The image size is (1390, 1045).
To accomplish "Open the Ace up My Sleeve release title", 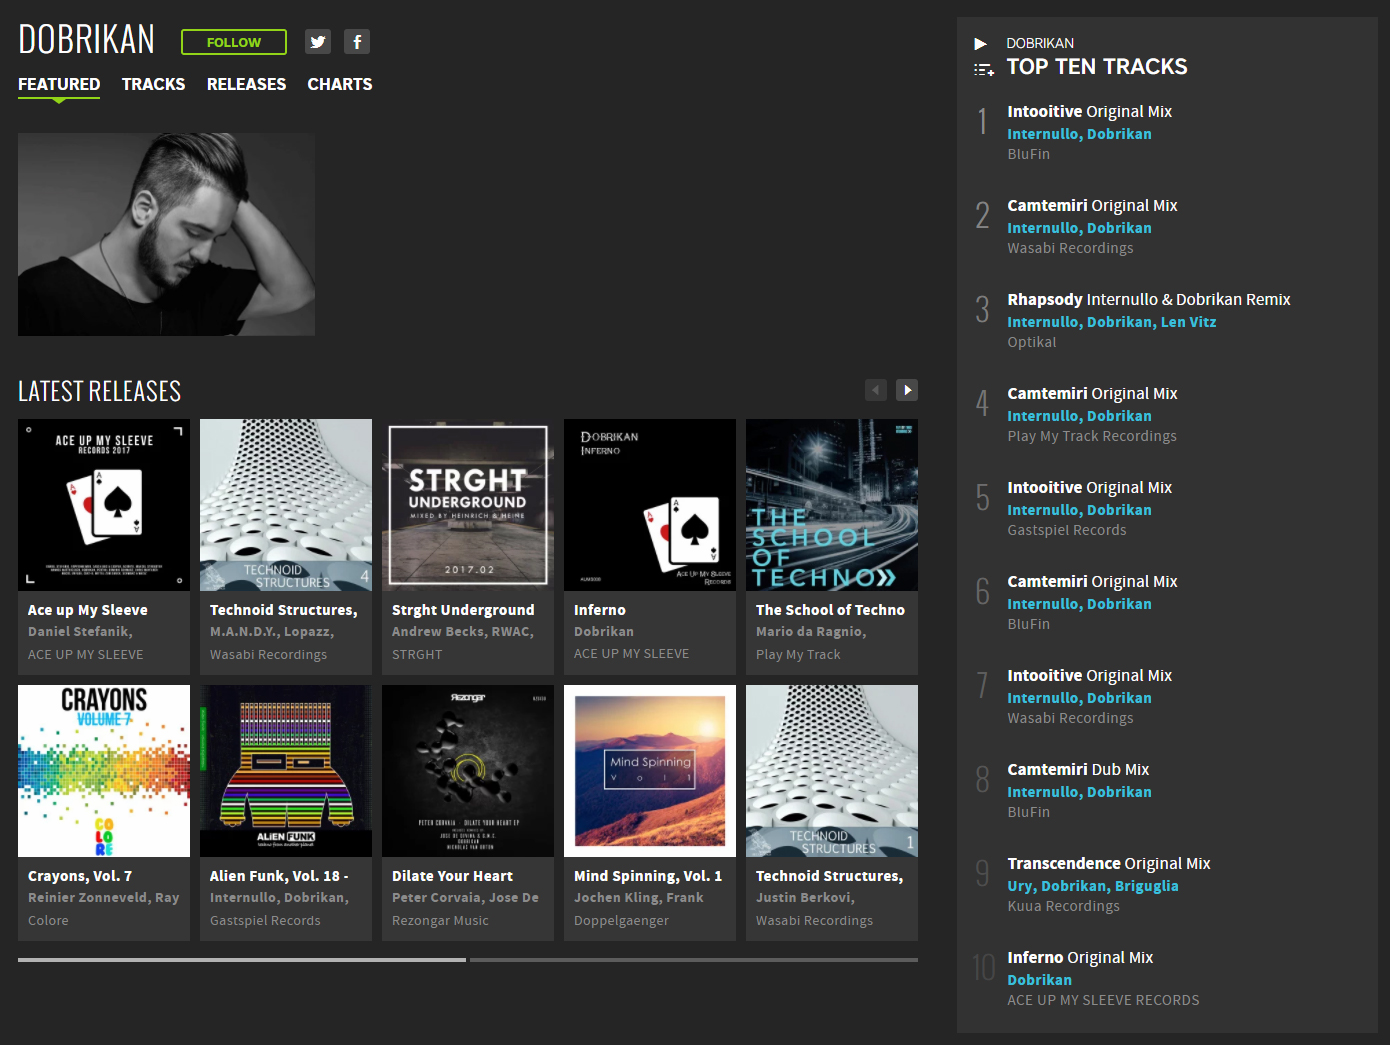I will [x=88, y=610].
